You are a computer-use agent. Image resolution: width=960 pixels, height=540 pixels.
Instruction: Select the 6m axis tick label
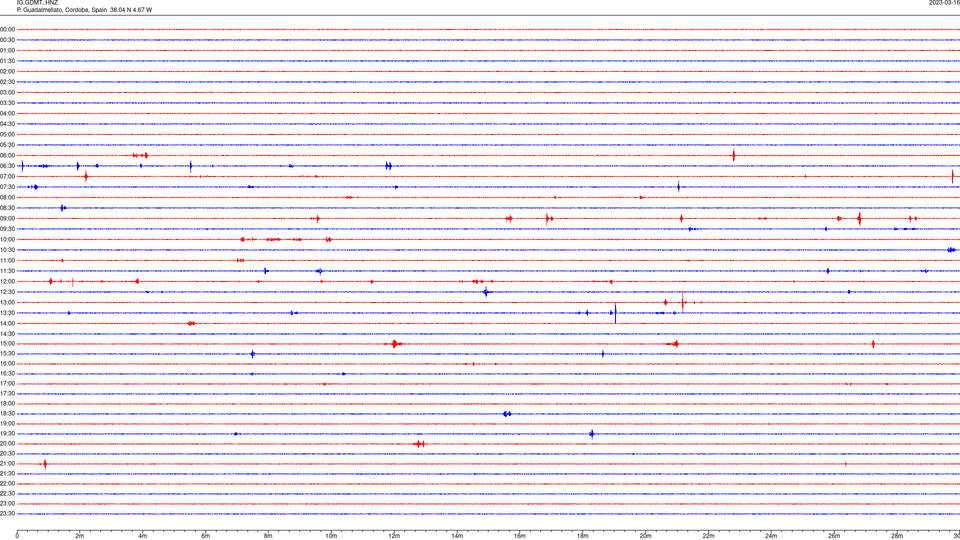pos(205,536)
